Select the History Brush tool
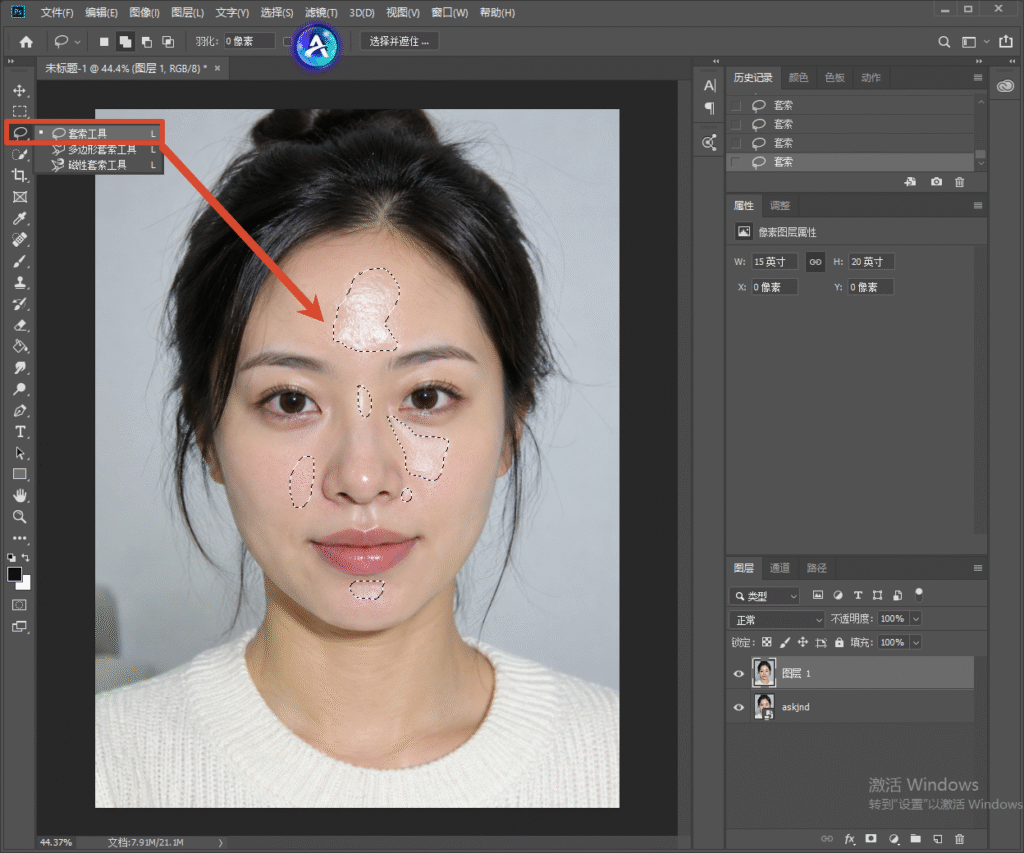1024x853 pixels. coord(20,304)
